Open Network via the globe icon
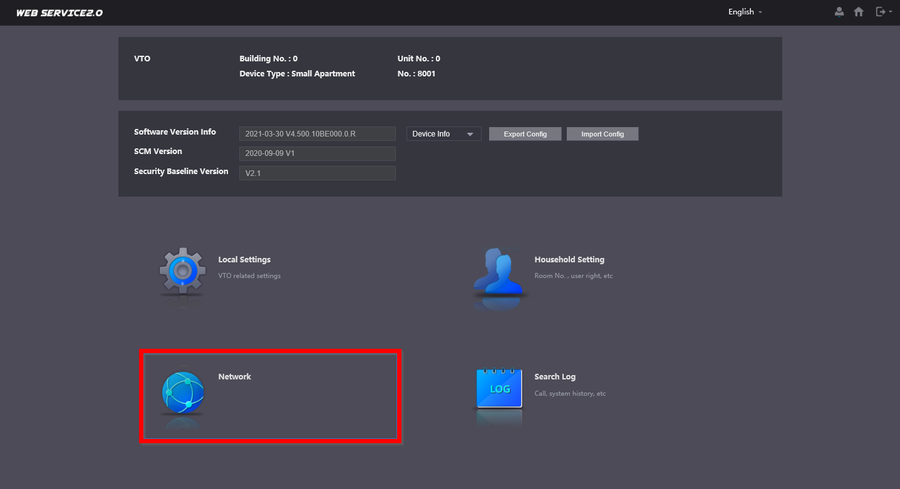 pos(183,391)
